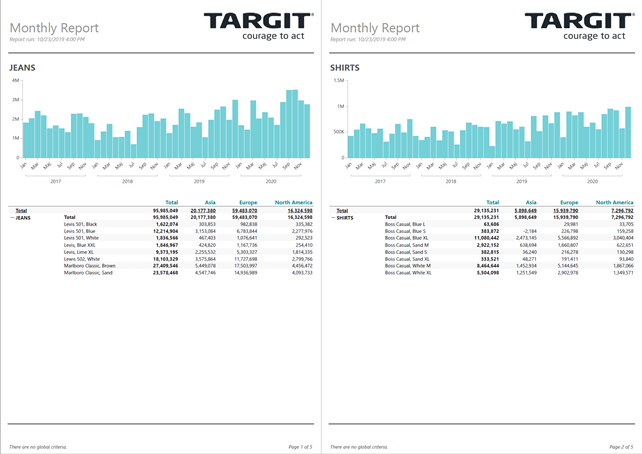Click the 2017 year label under SHIRTS chart
Screen dimensions: 642x454
click(380, 181)
